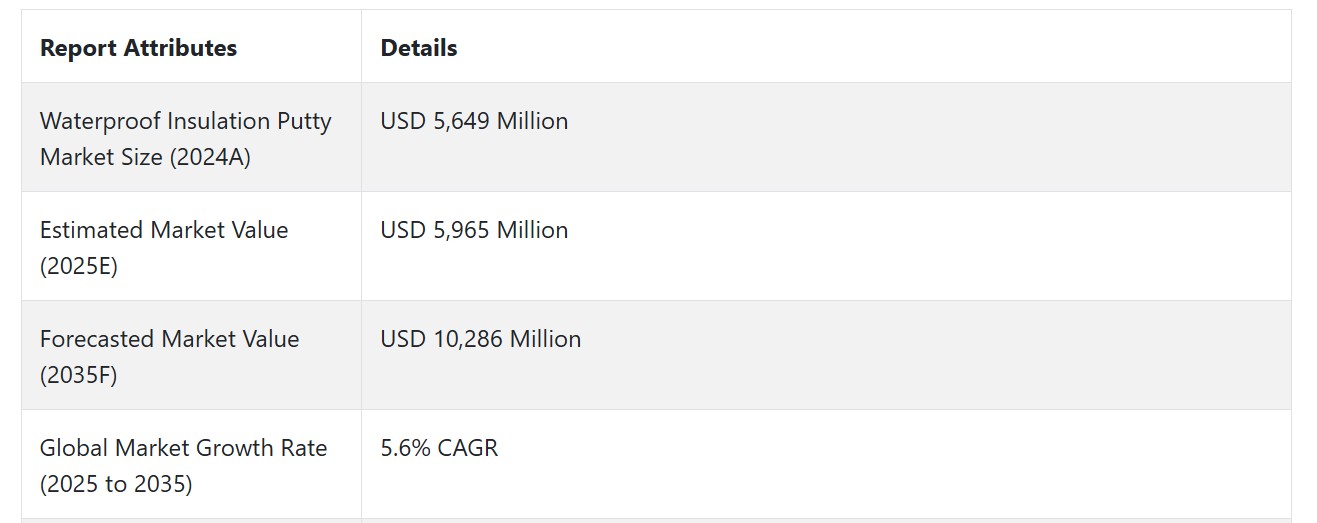The height and width of the screenshot is (523, 1317).
Task: Select the Waterproof Insulation Putty Market Size cell
Action: click(191, 138)
